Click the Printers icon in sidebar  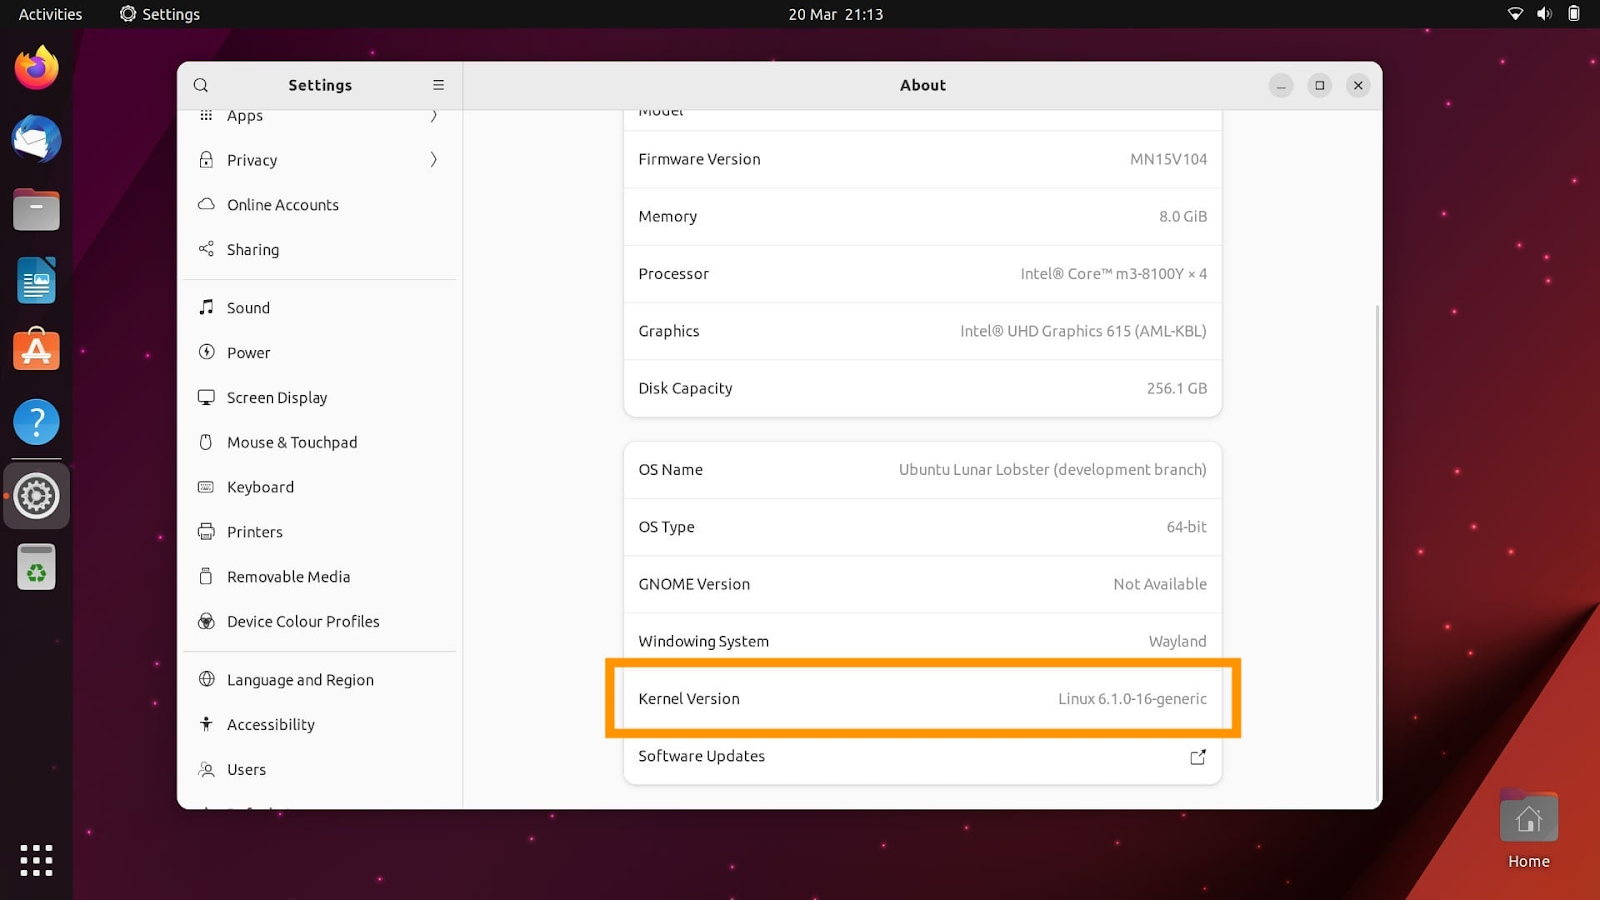pos(206,531)
